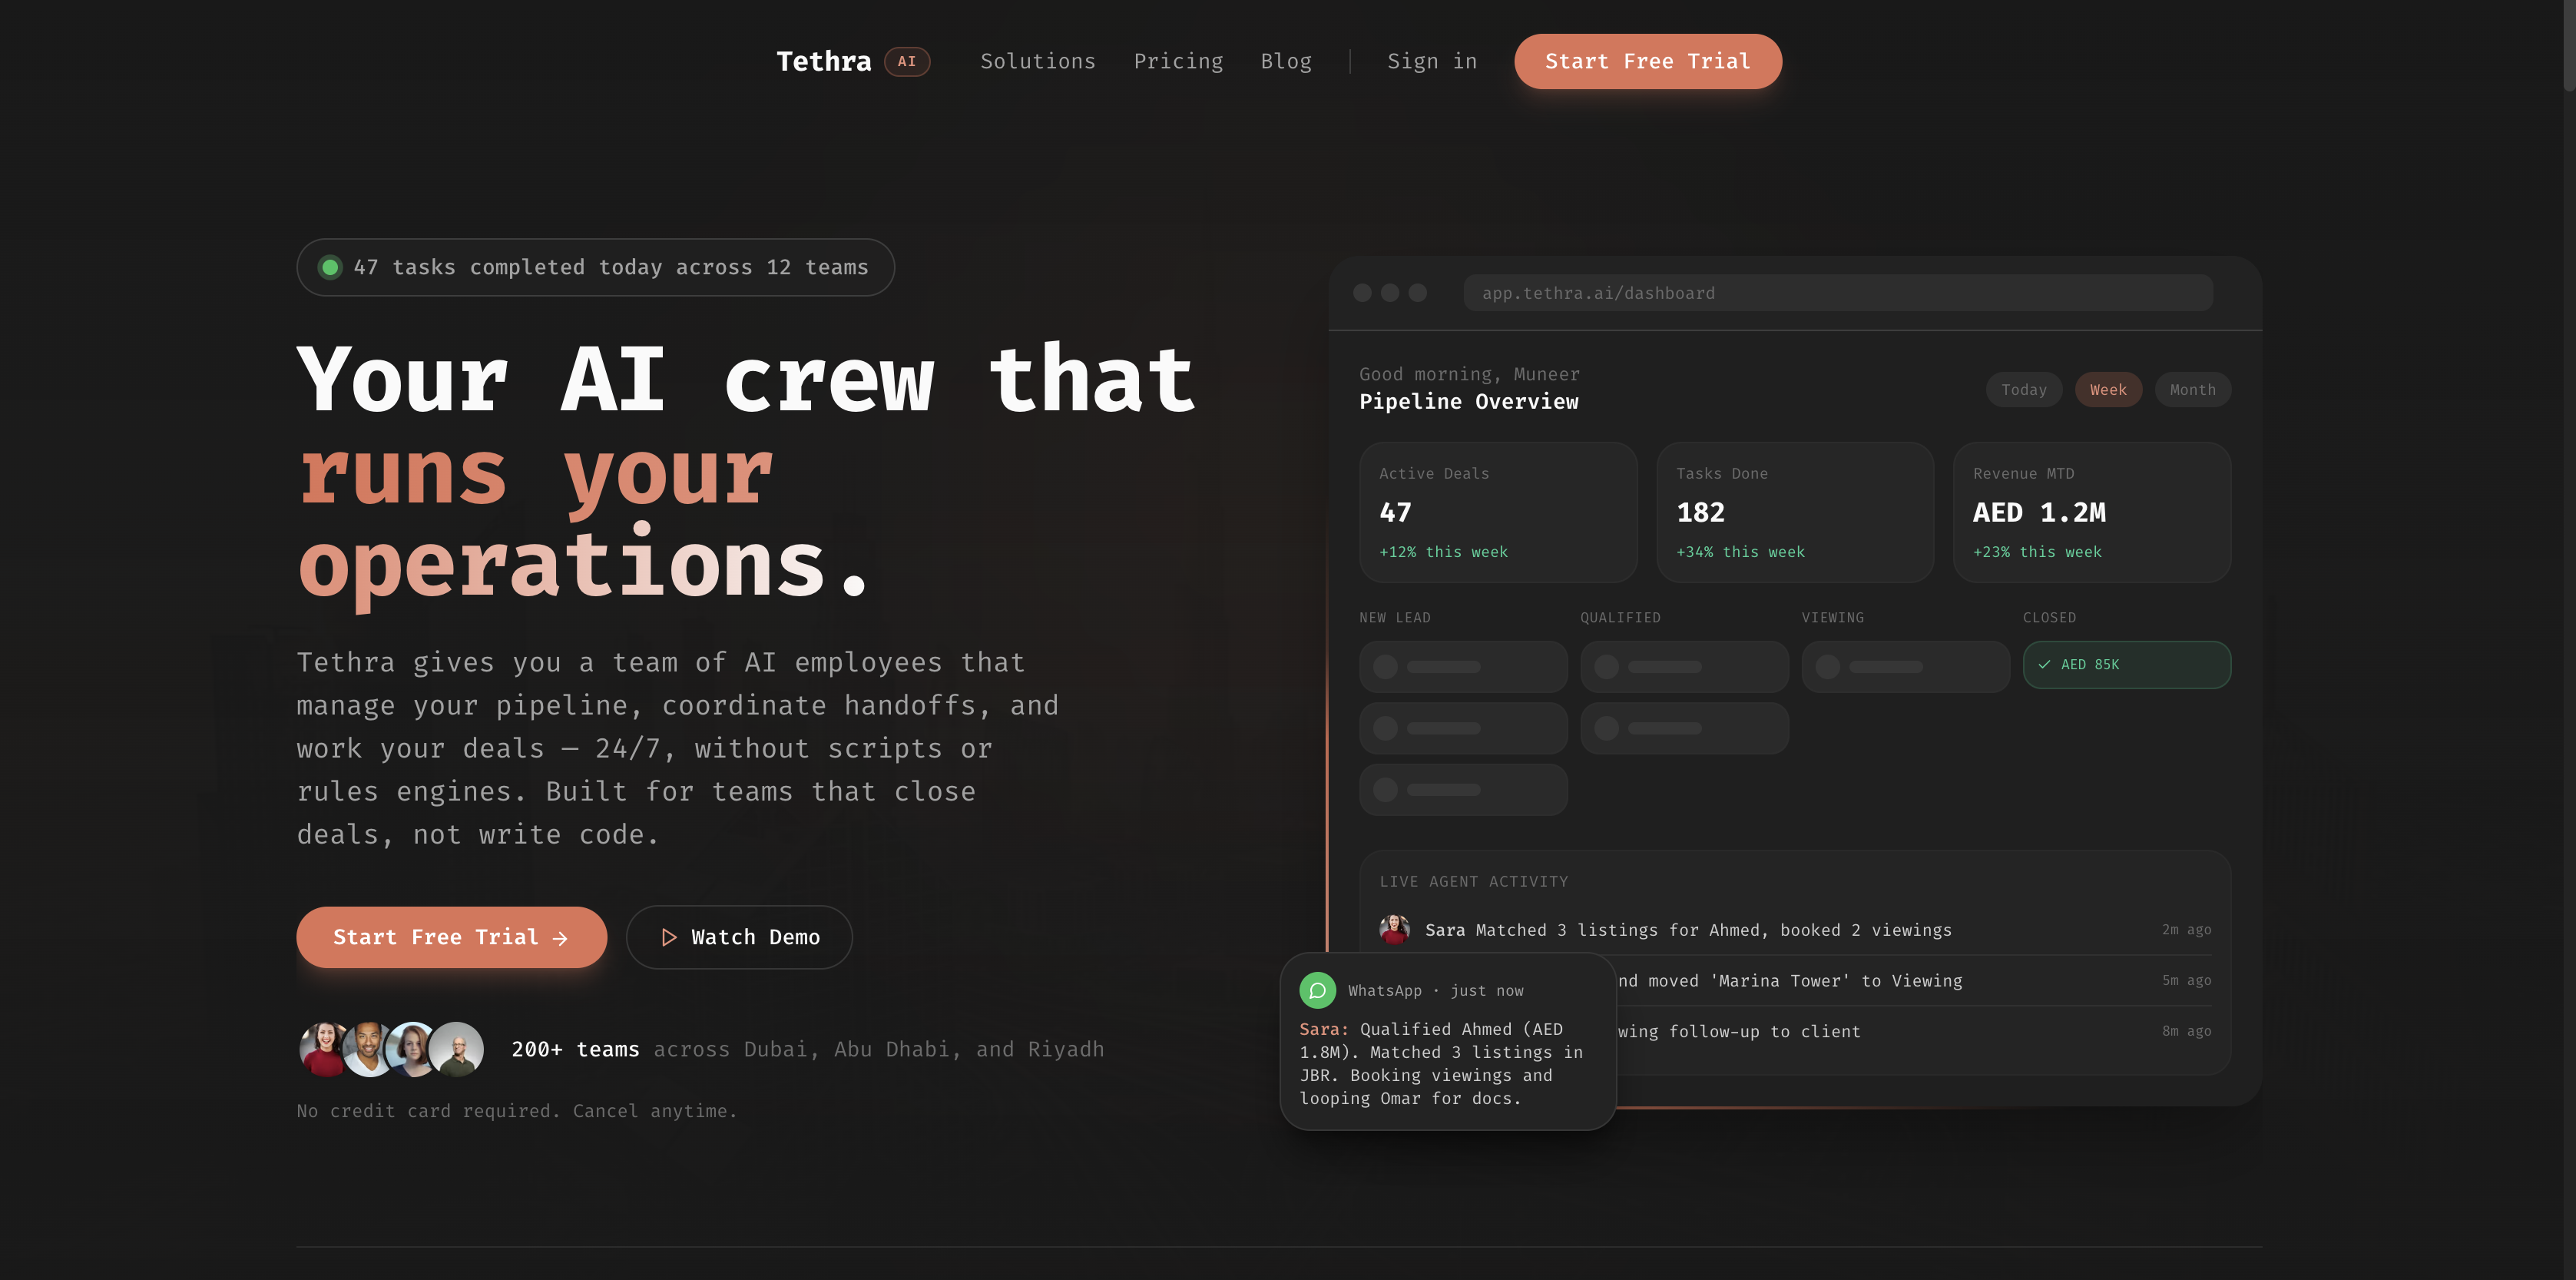Click the green status dot in tasks badge
The height and width of the screenshot is (1280, 2576).
tap(330, 267)
